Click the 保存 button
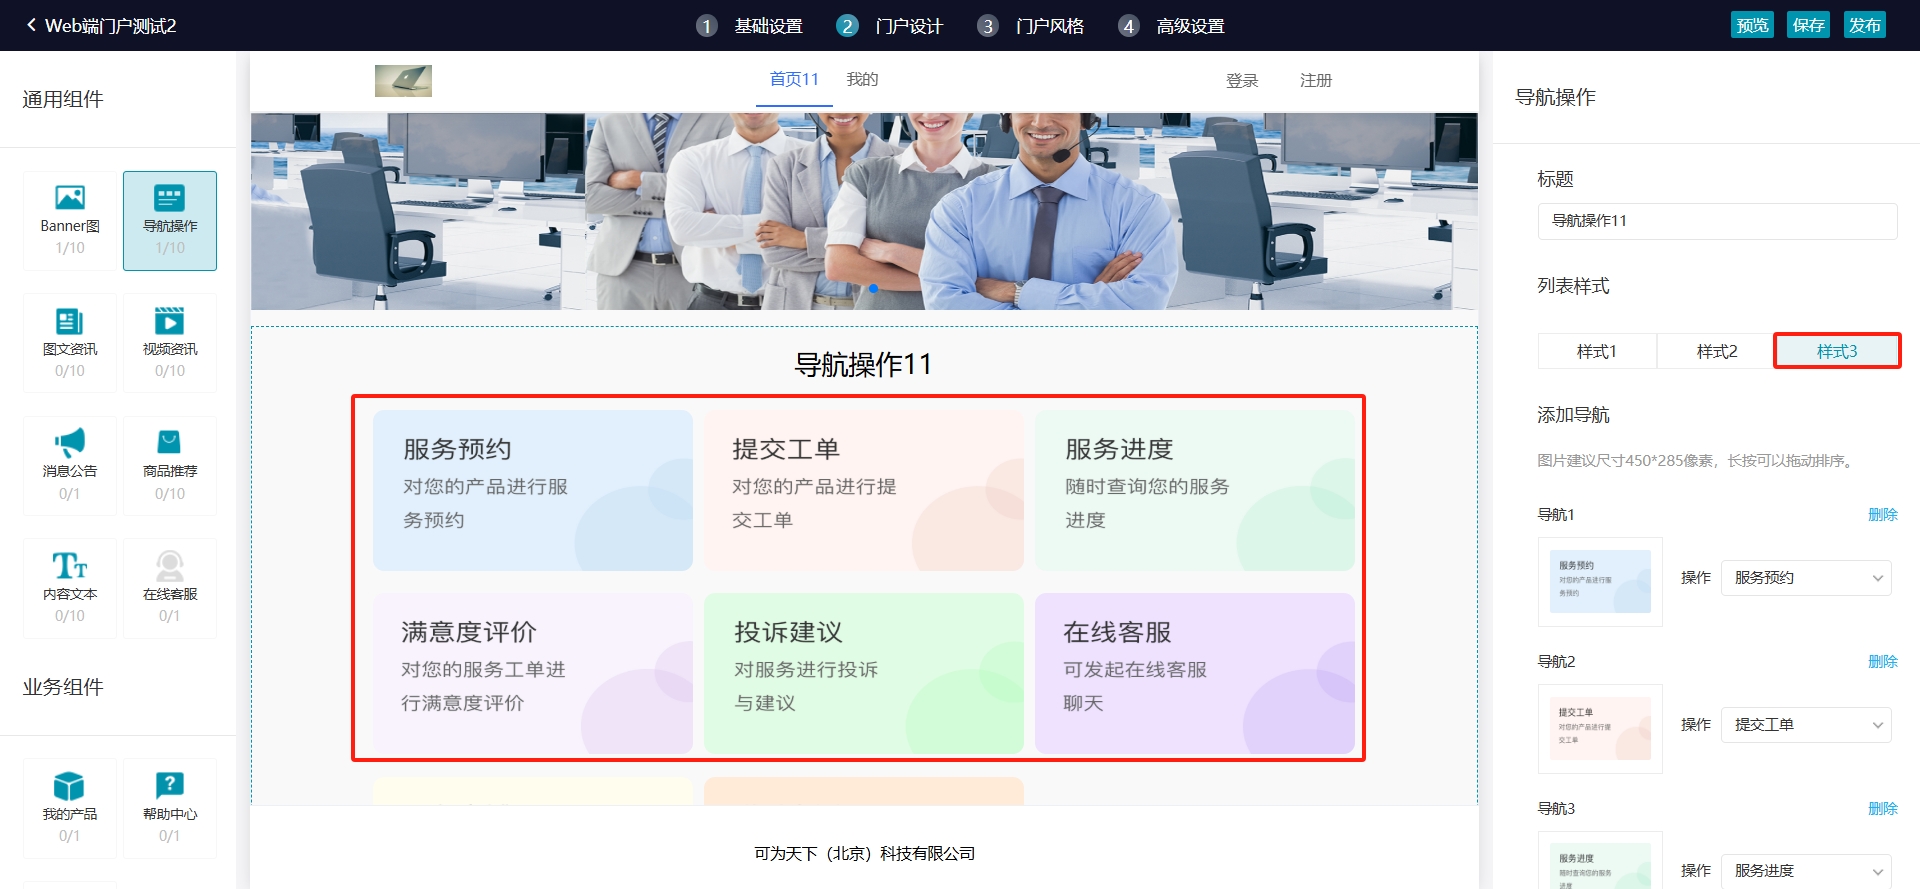Image resolution: width=1920 pixels, height=889 pixels. pos(1808,25)
